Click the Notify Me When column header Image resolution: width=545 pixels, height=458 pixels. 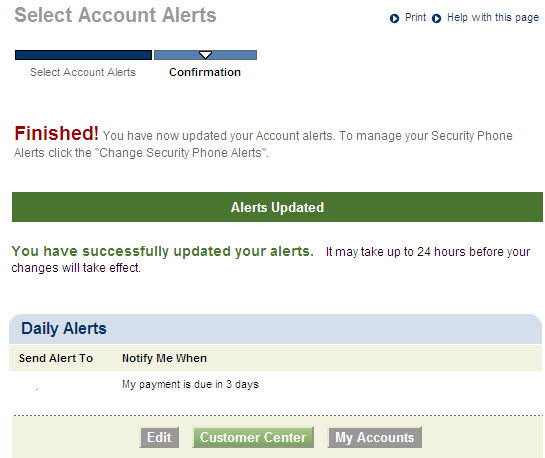(x=164, y=358)
